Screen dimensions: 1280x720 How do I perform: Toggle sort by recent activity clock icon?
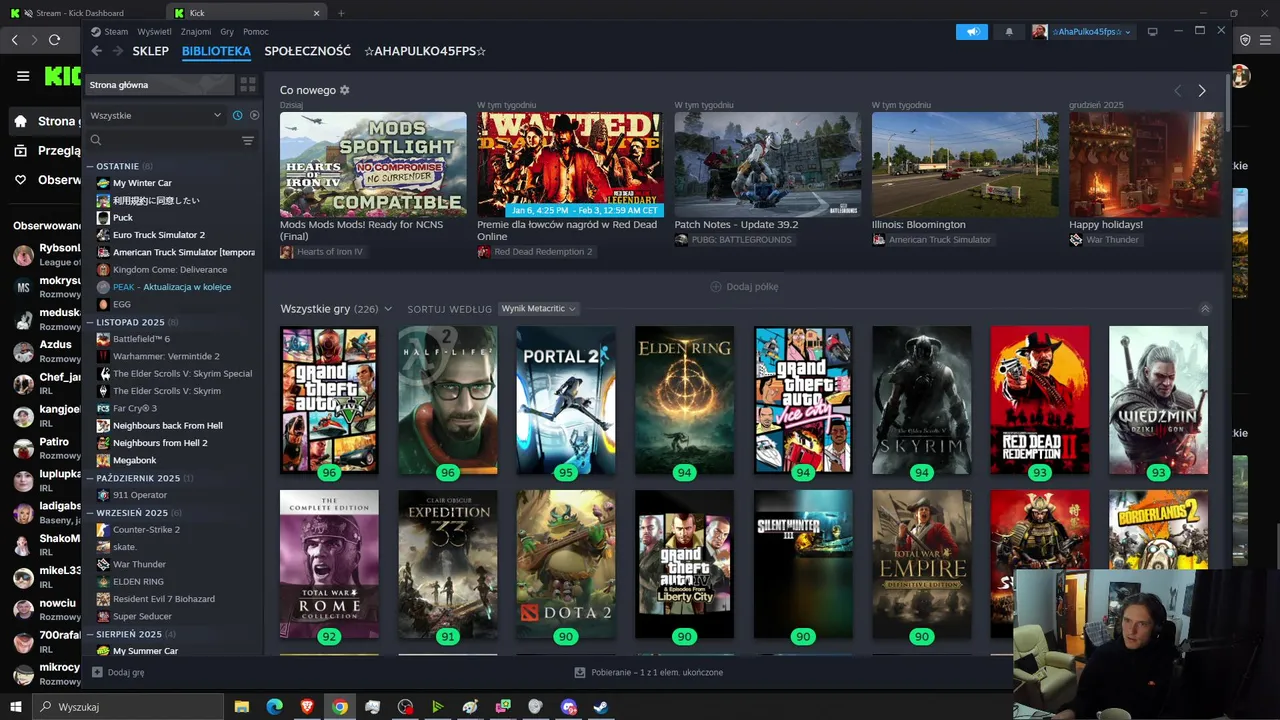[x=237, y=115]
